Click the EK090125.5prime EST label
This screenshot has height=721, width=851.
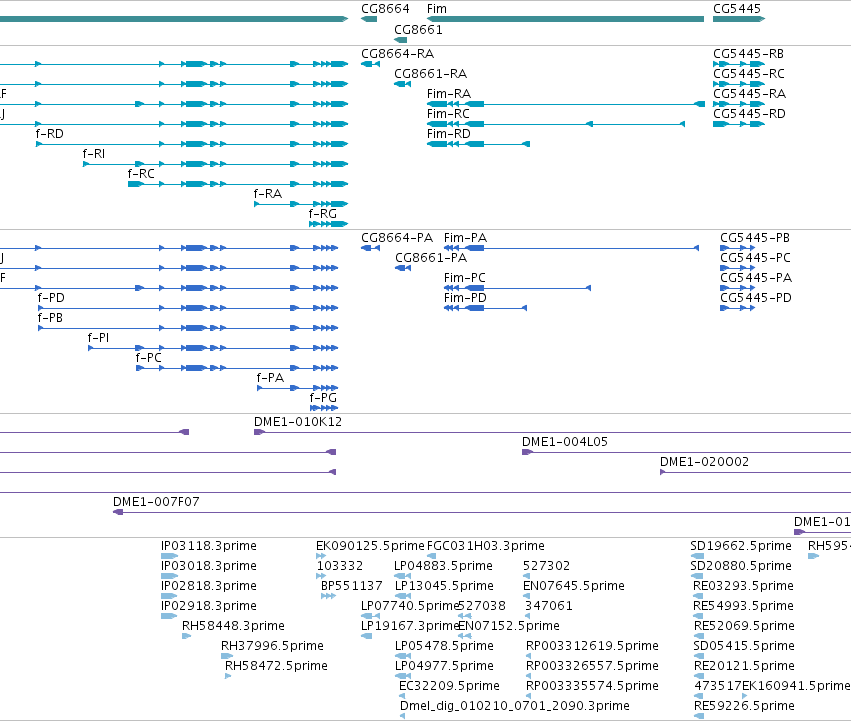point(370,546)
